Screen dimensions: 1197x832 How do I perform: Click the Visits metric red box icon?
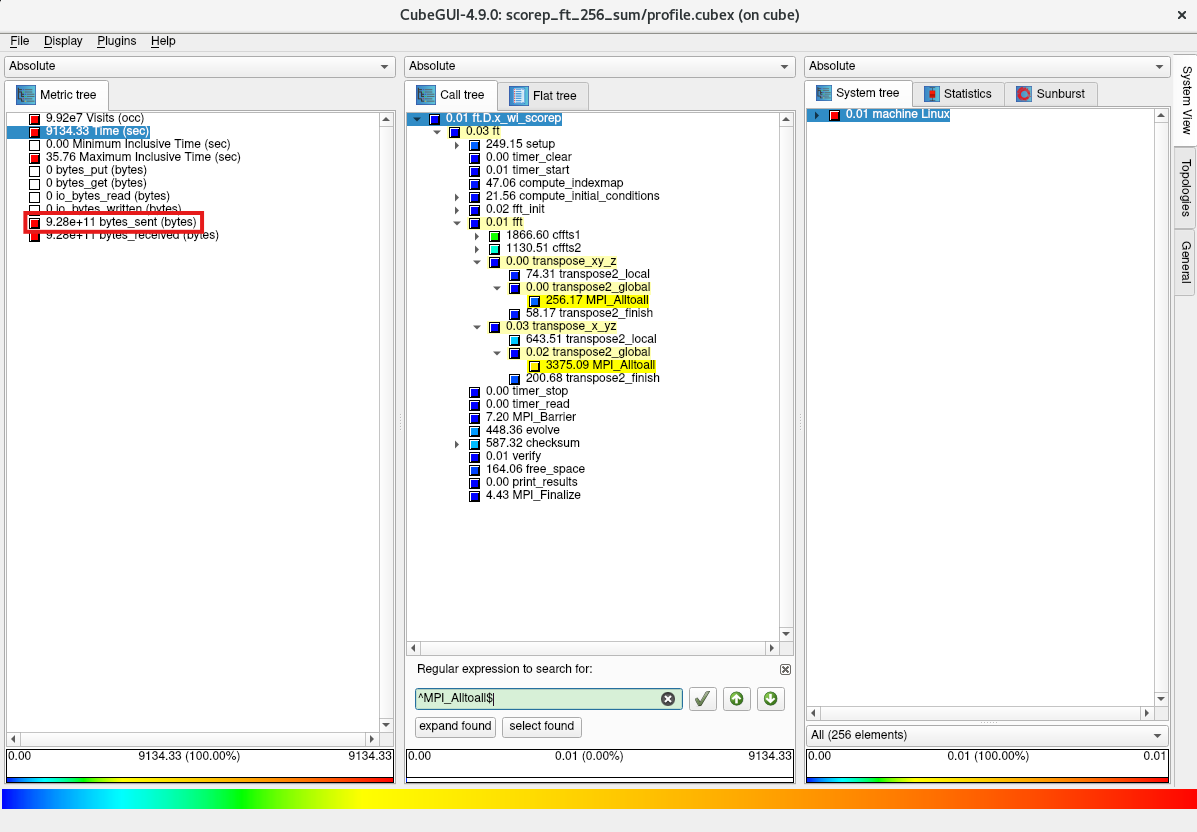coord(35,119)
